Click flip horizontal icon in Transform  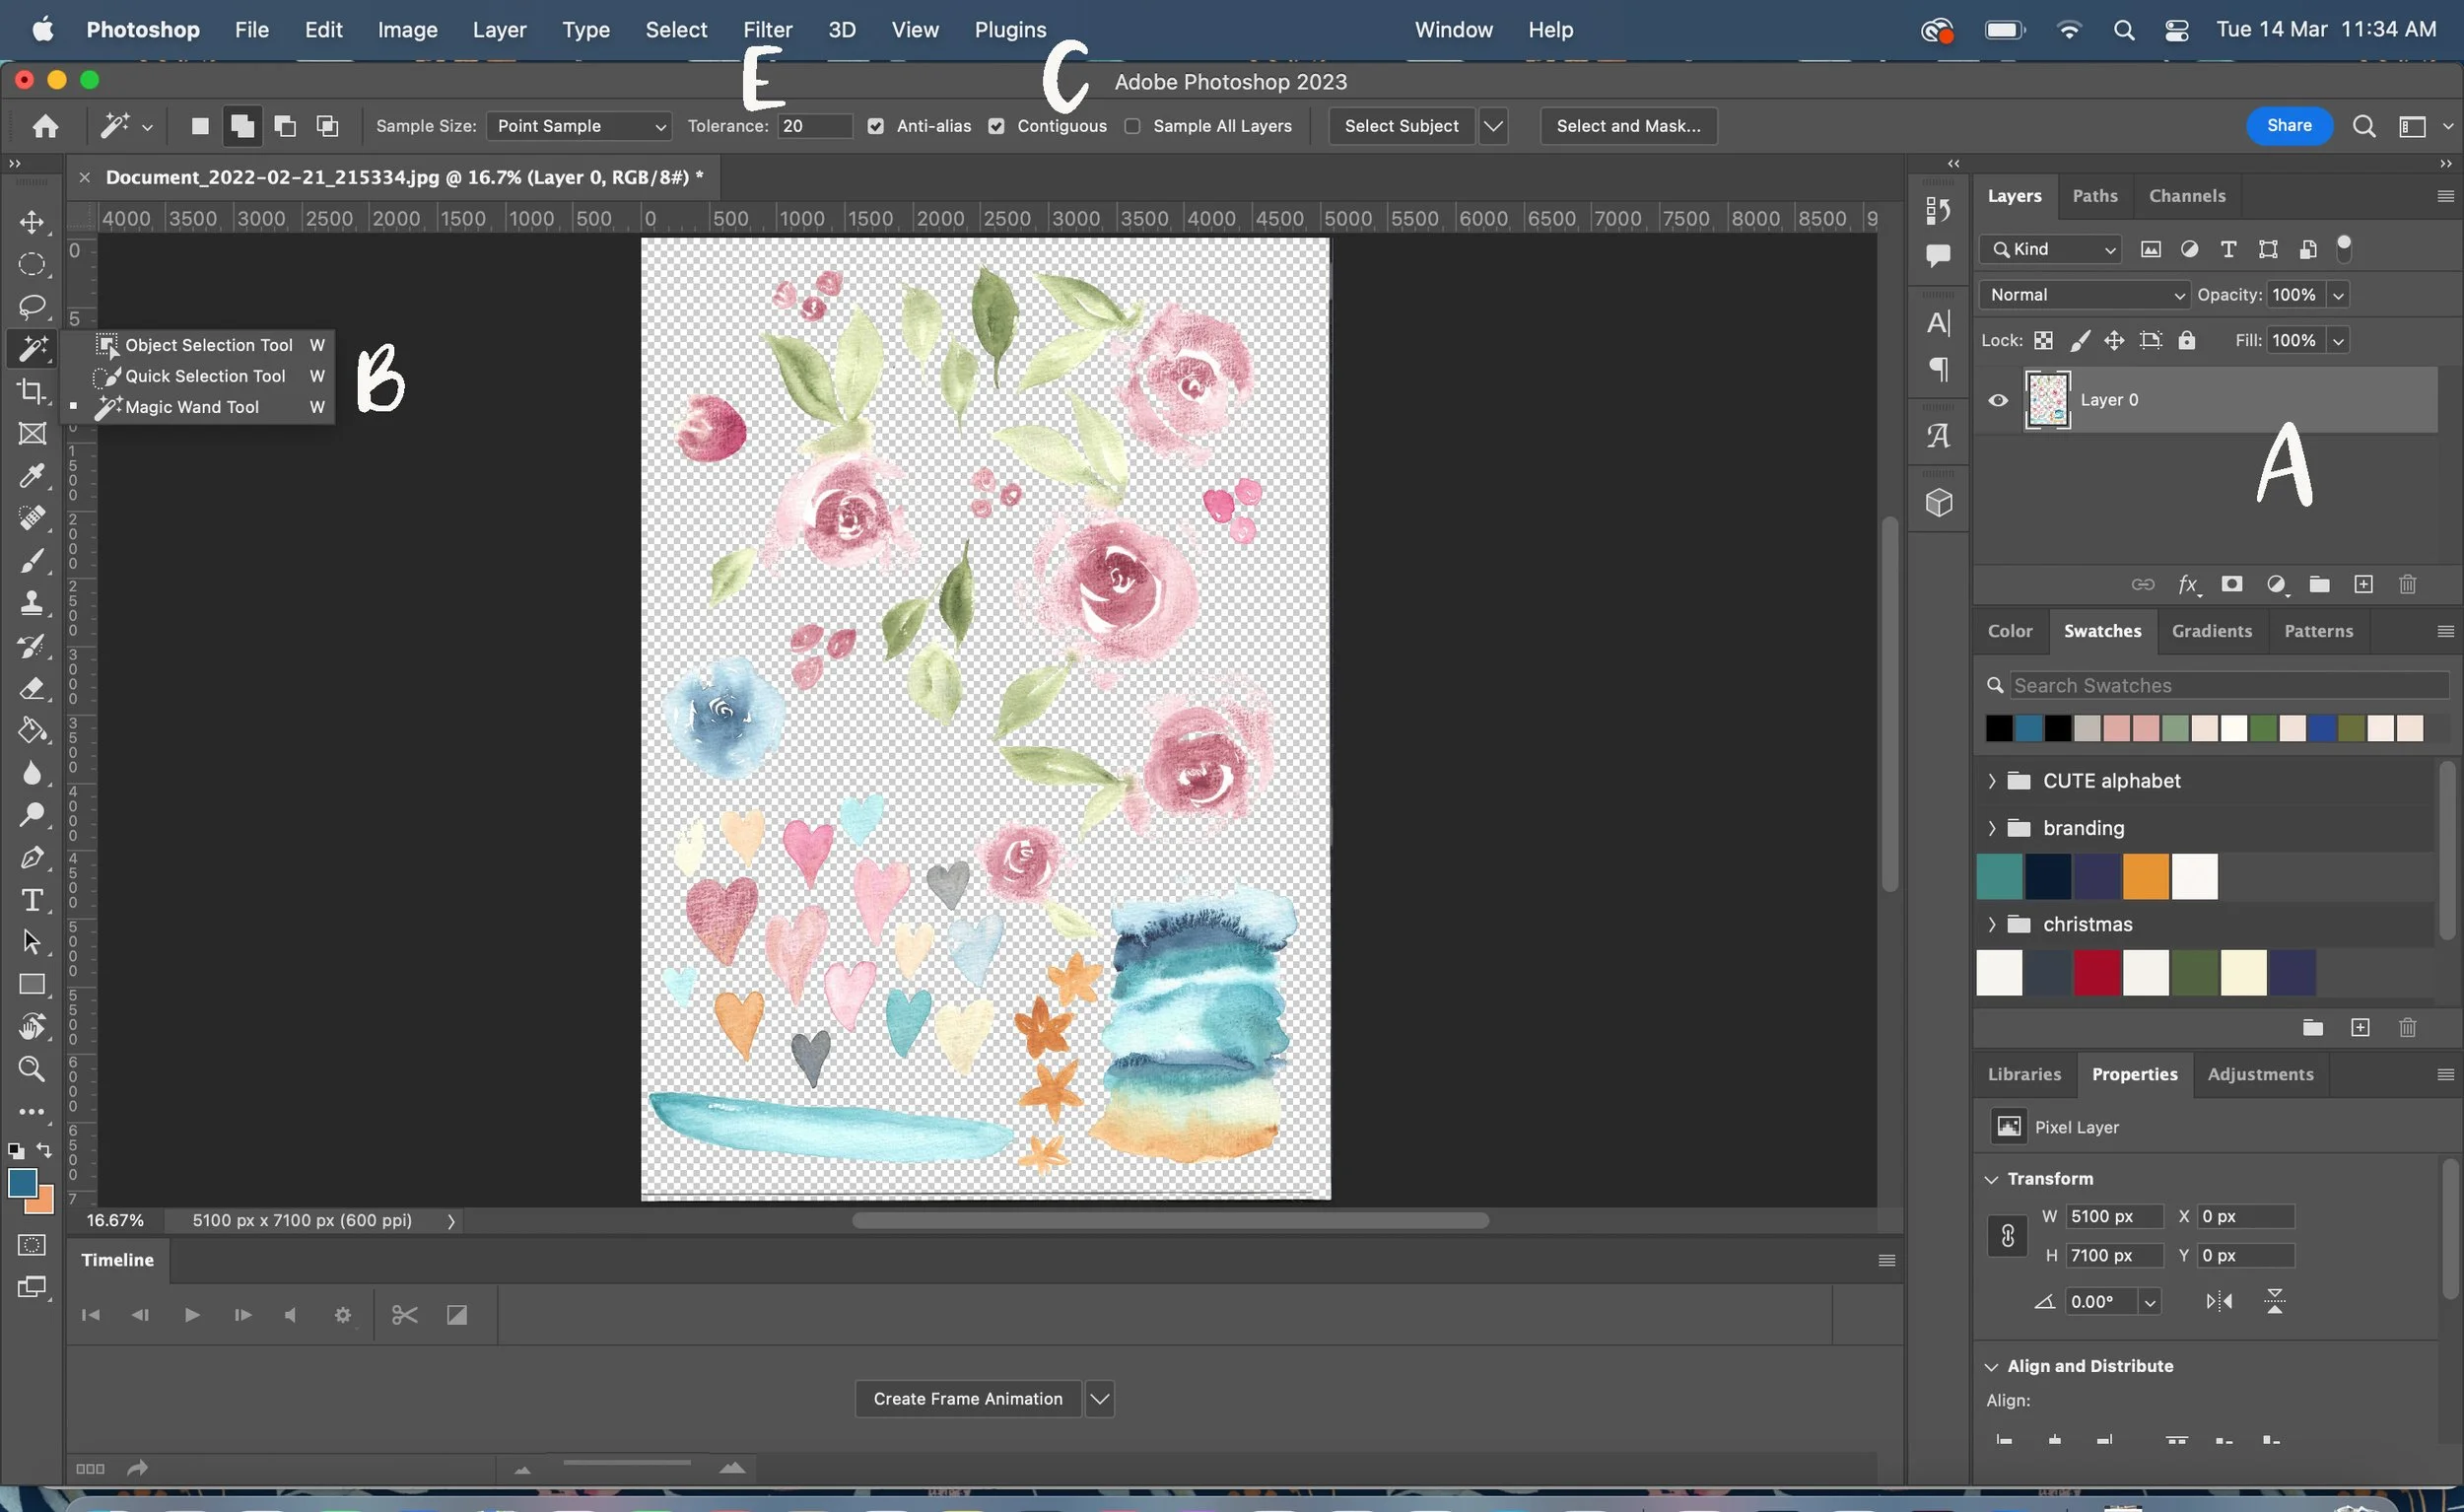coord(2219,1301)
